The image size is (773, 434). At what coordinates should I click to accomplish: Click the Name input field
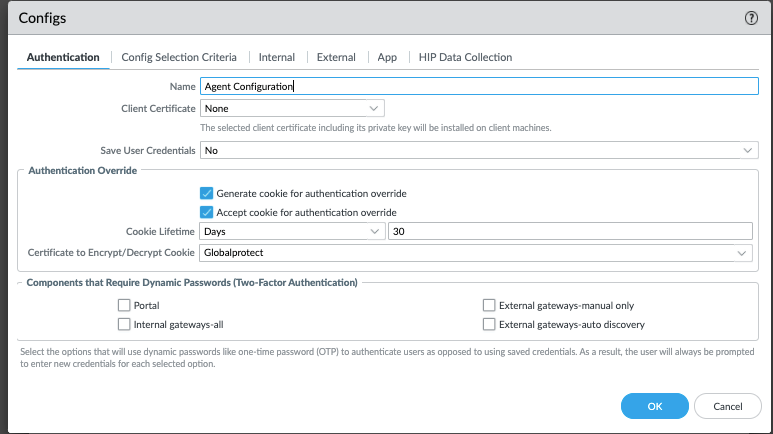pyautogui.click(x=479, y=86)
